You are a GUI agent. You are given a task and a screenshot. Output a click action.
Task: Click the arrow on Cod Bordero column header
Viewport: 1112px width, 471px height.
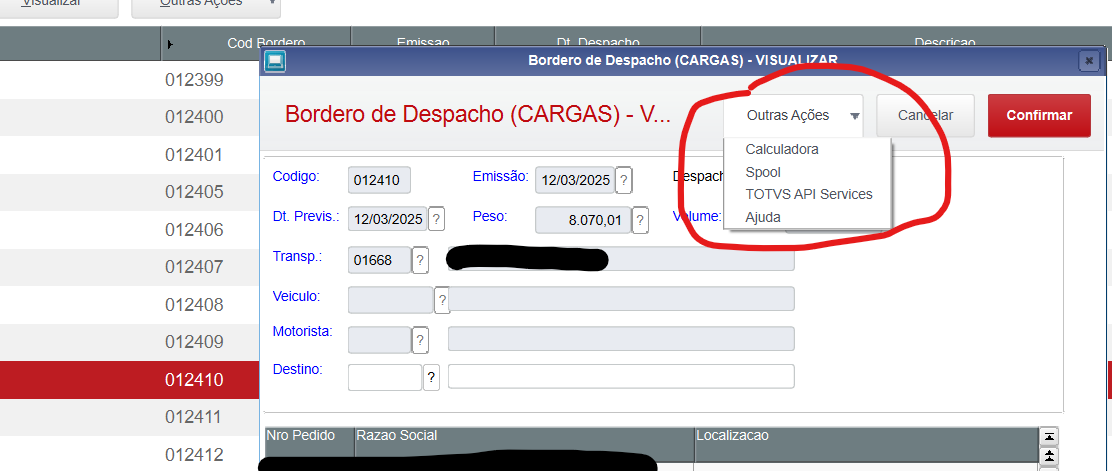click(x=169, y=44)
